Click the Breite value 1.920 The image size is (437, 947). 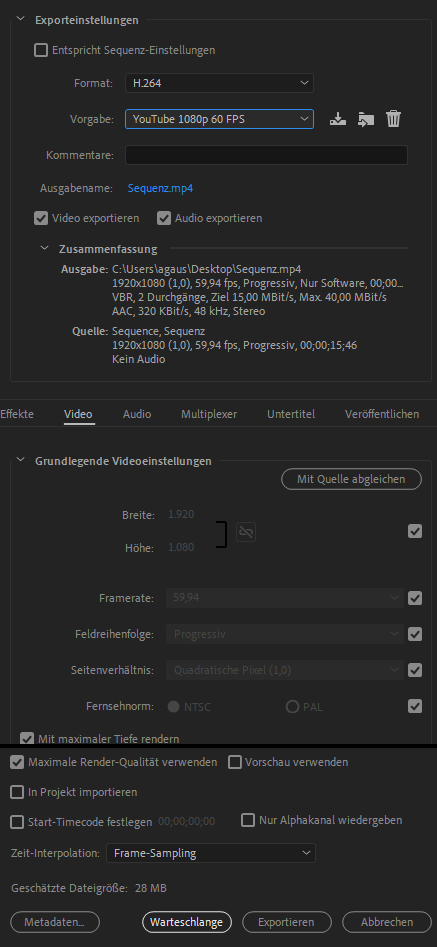(x=181, y=515)
